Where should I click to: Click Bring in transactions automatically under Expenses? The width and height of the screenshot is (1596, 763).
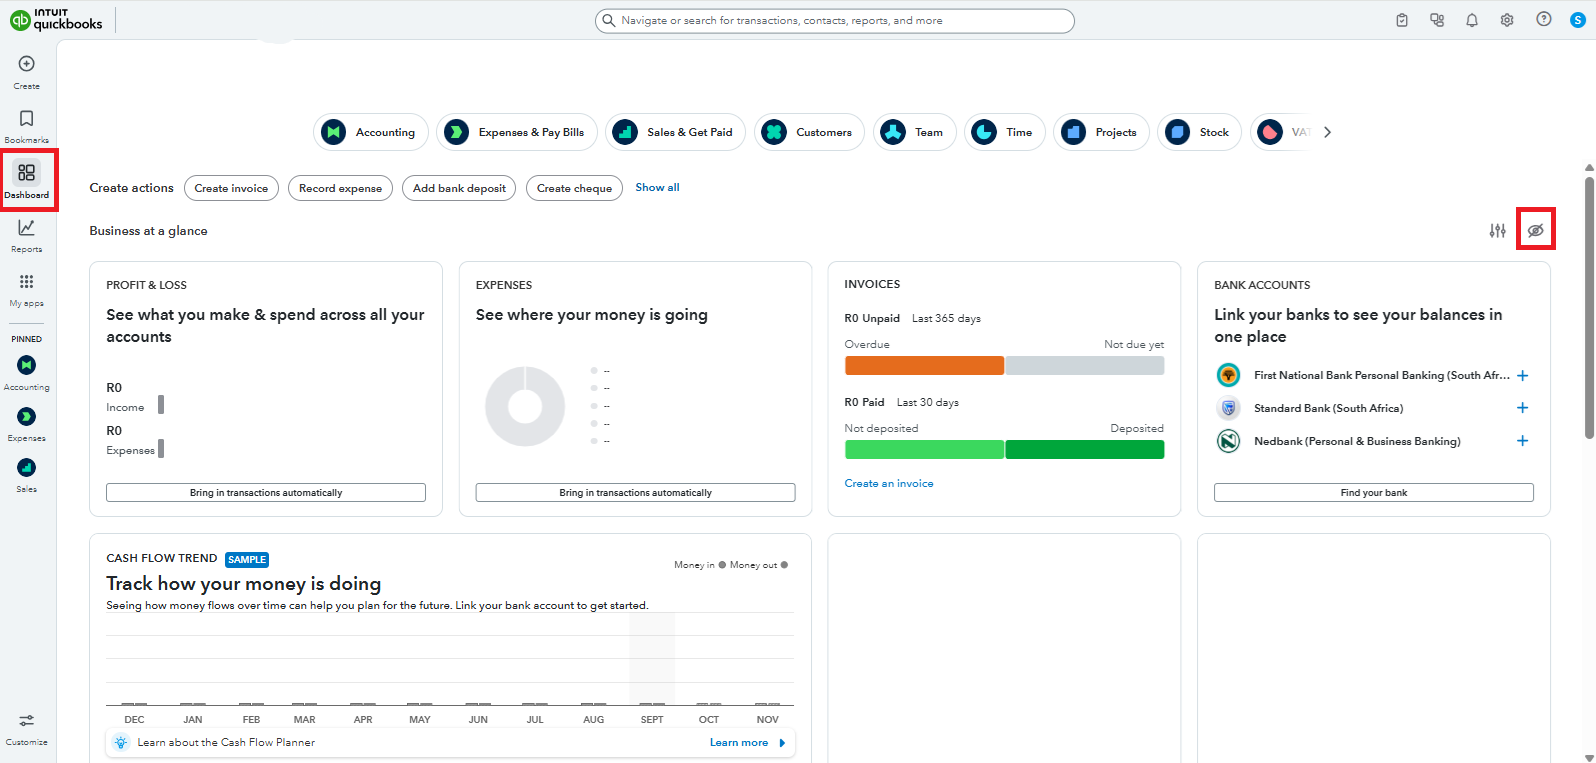point(635,493)
